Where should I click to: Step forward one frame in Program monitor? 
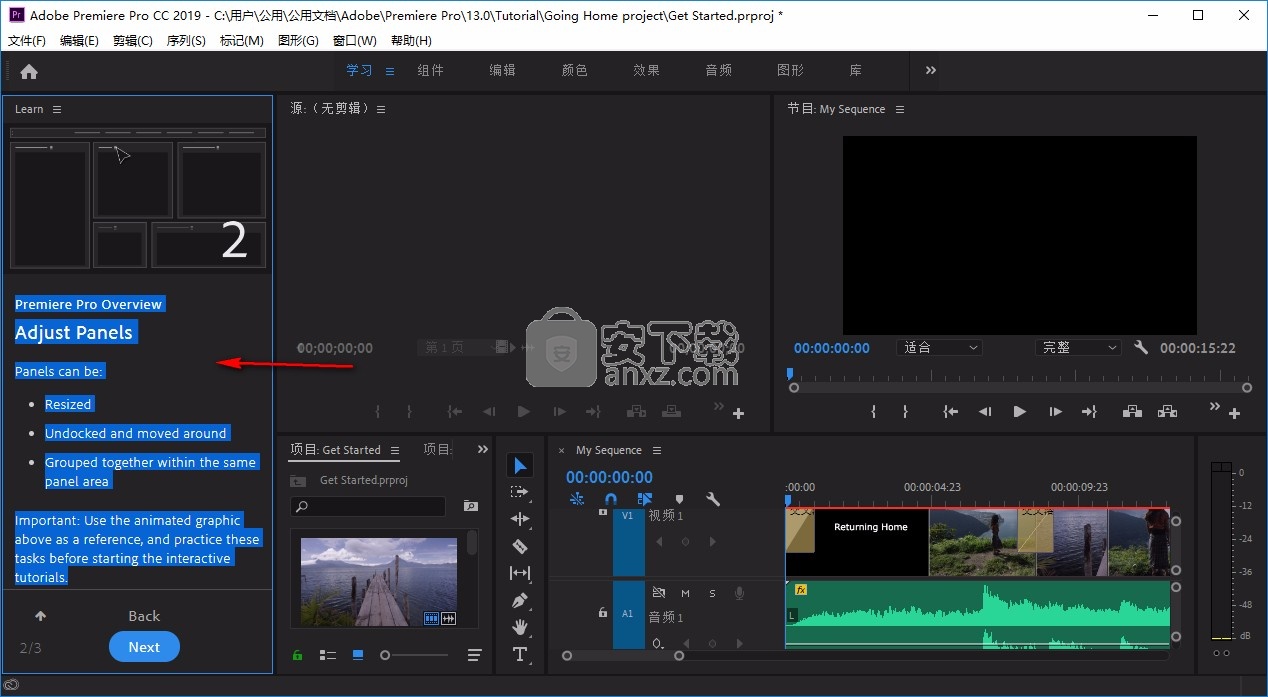[1055, 411]
